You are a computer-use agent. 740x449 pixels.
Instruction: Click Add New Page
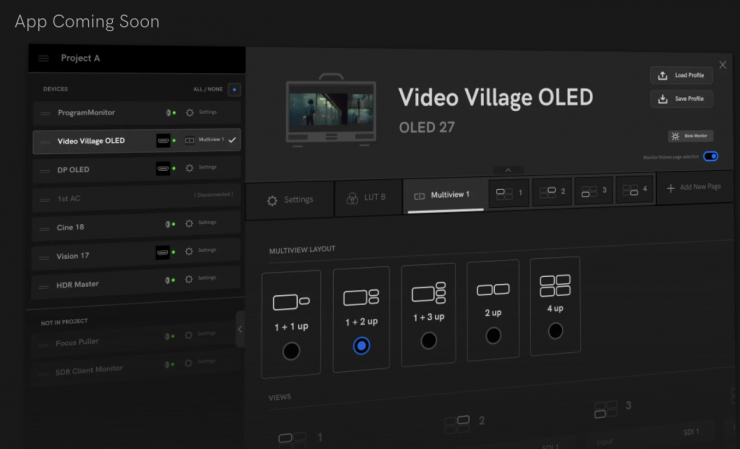[x=699, y=189]
